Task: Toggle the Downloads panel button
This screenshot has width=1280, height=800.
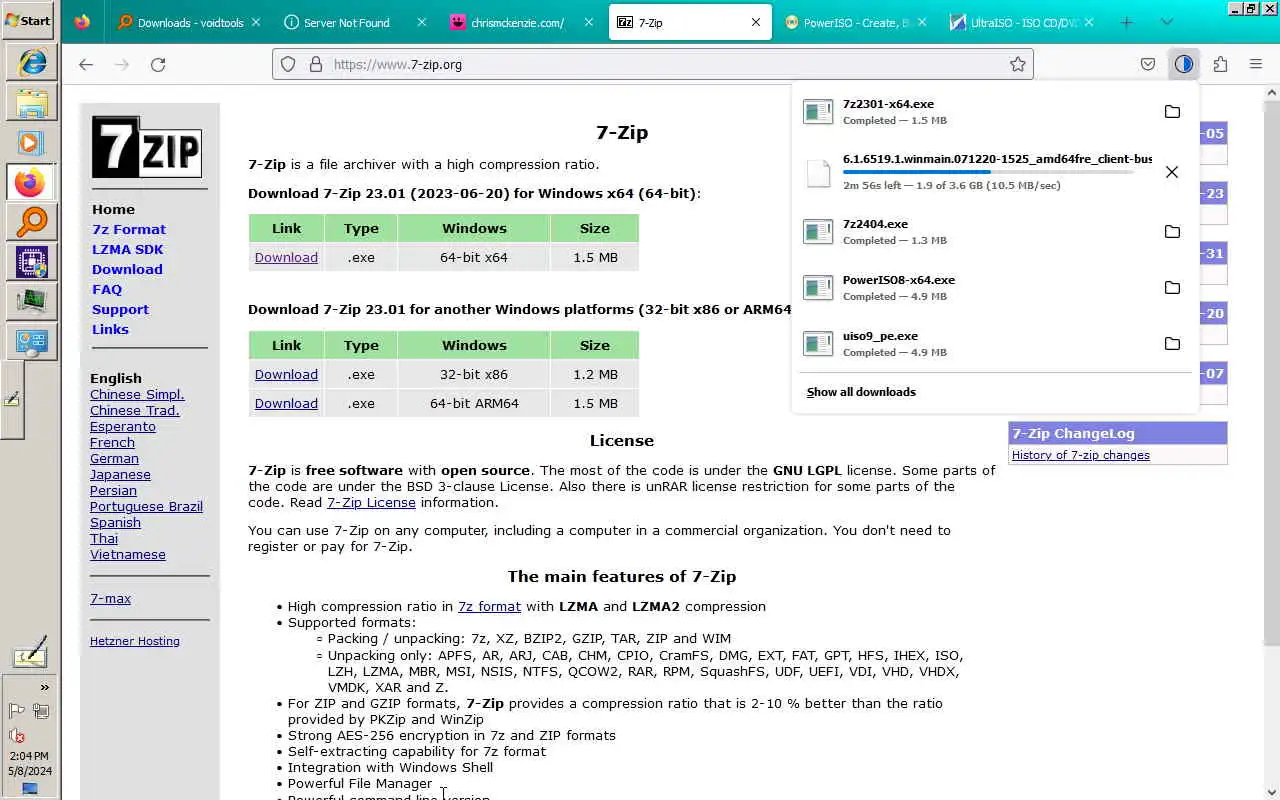Action: (x=1184, y=64)
